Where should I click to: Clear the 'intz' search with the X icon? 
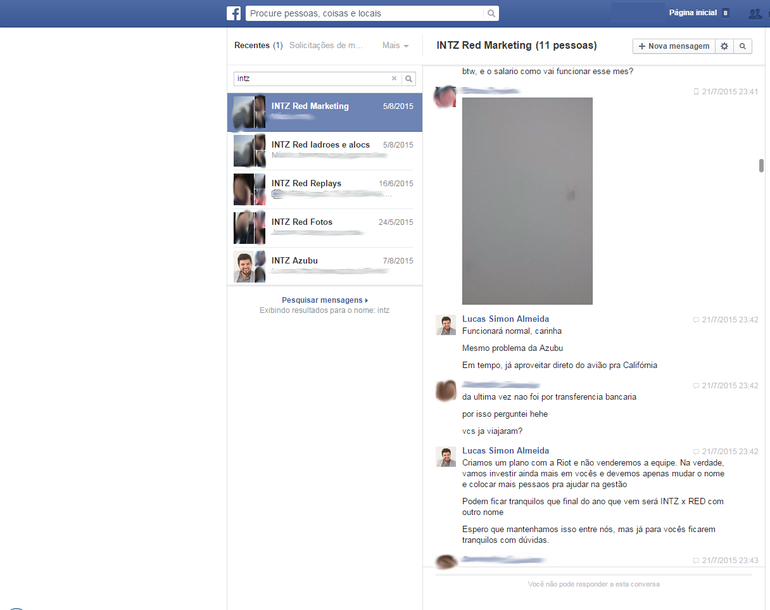pyautogui.click(x=394, y=79)
